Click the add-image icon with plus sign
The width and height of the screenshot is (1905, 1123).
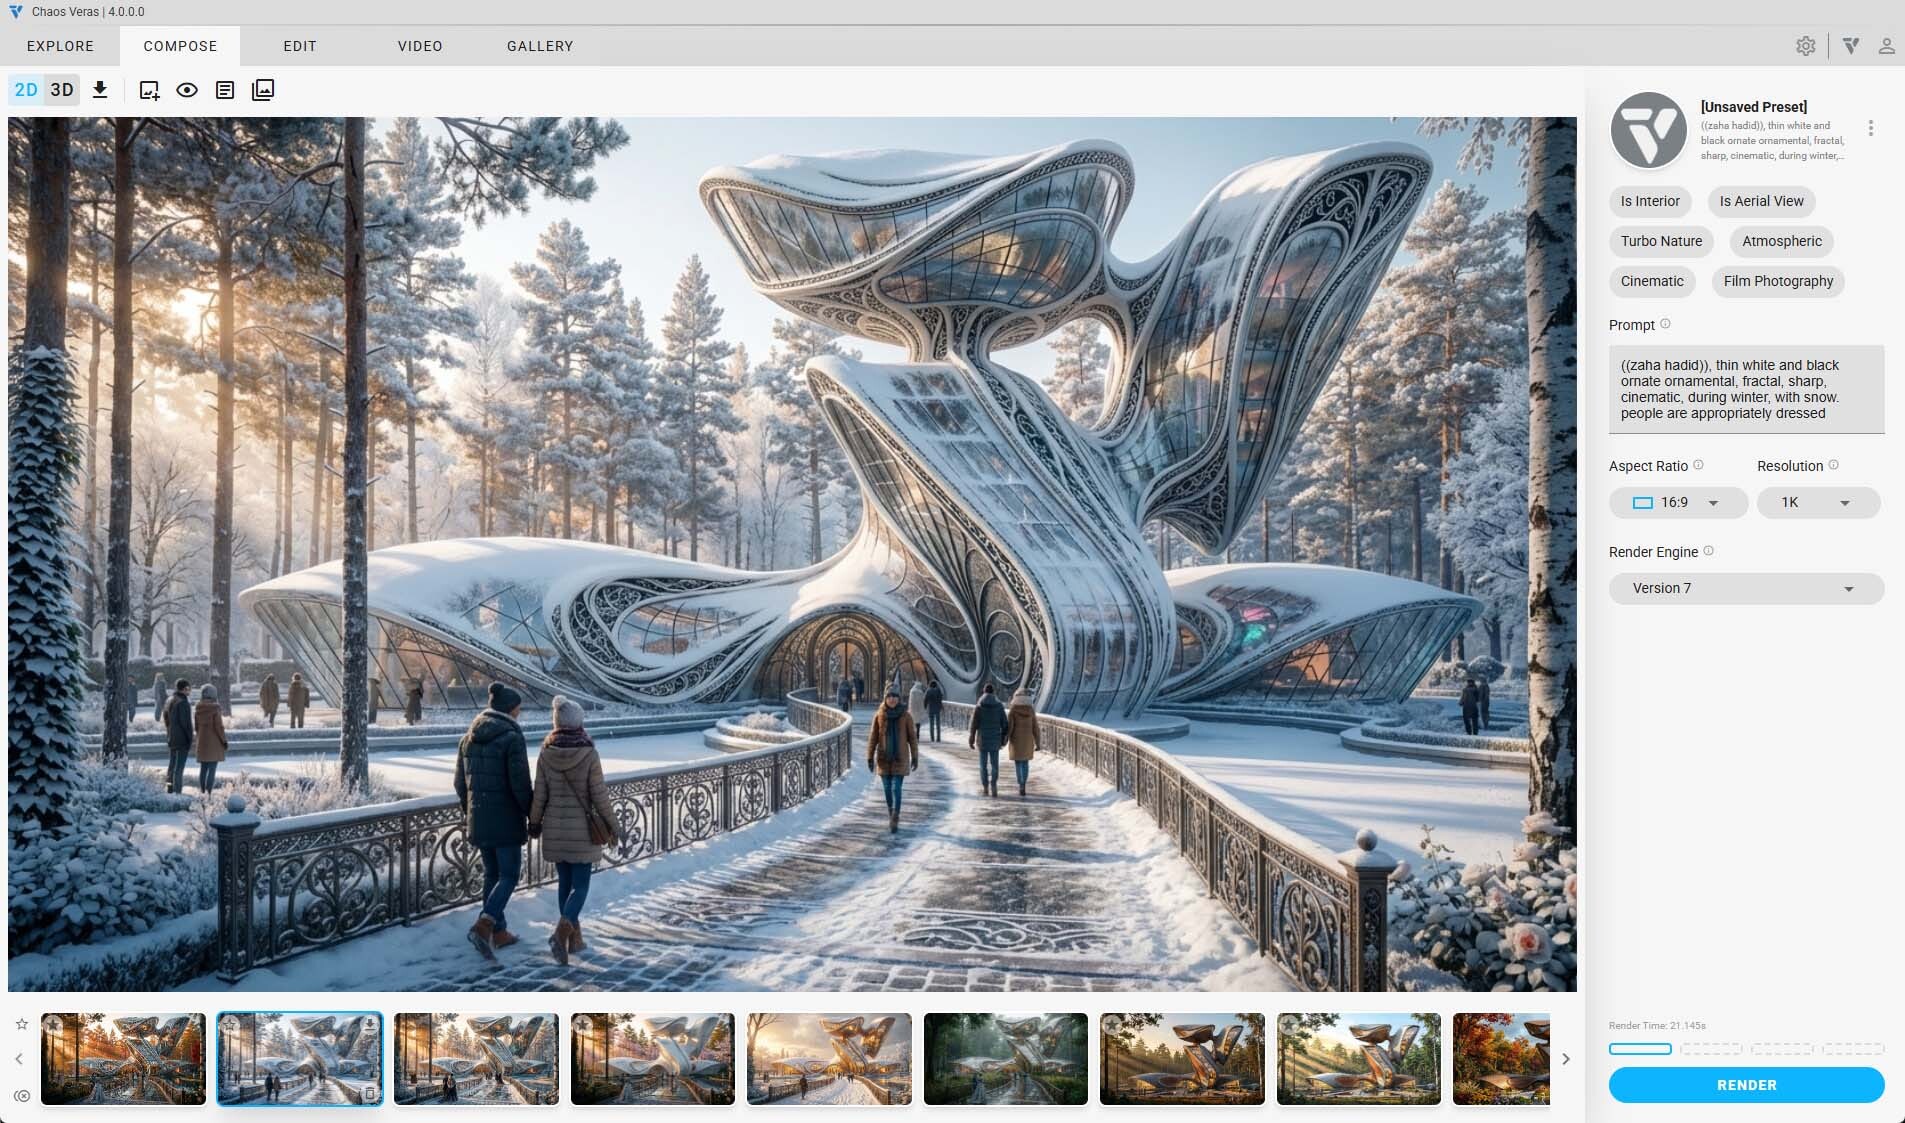(x=149, y=90)
